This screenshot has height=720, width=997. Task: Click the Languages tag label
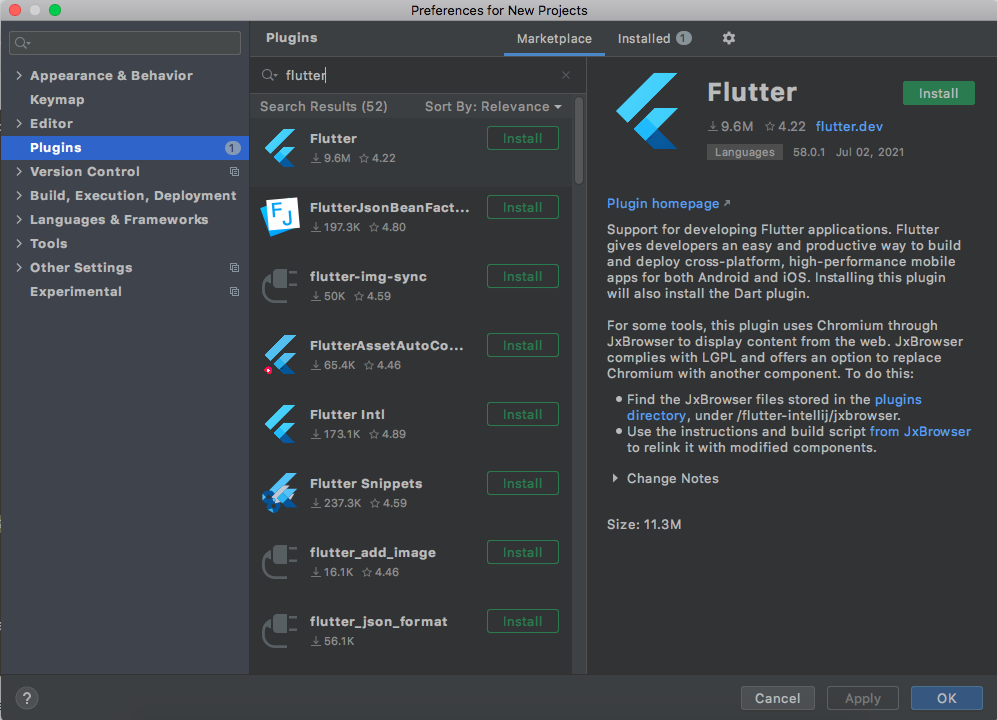coord(745,152)
